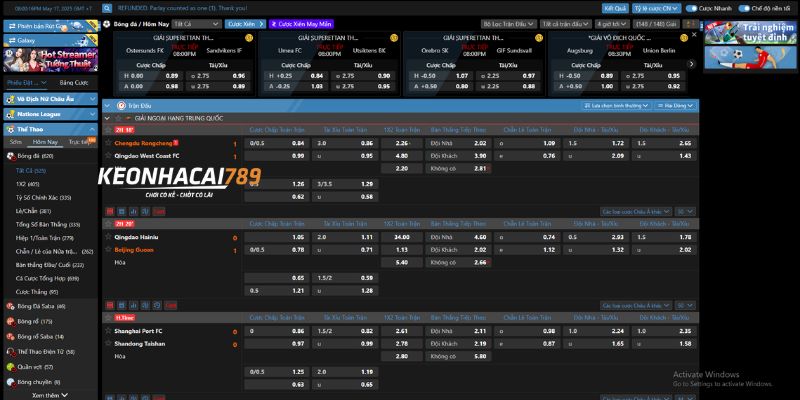The image size is (800, 400).
Task: Collapse the Giải Ngoại Hạng Trung Quốc league
Action: [107, 118]
